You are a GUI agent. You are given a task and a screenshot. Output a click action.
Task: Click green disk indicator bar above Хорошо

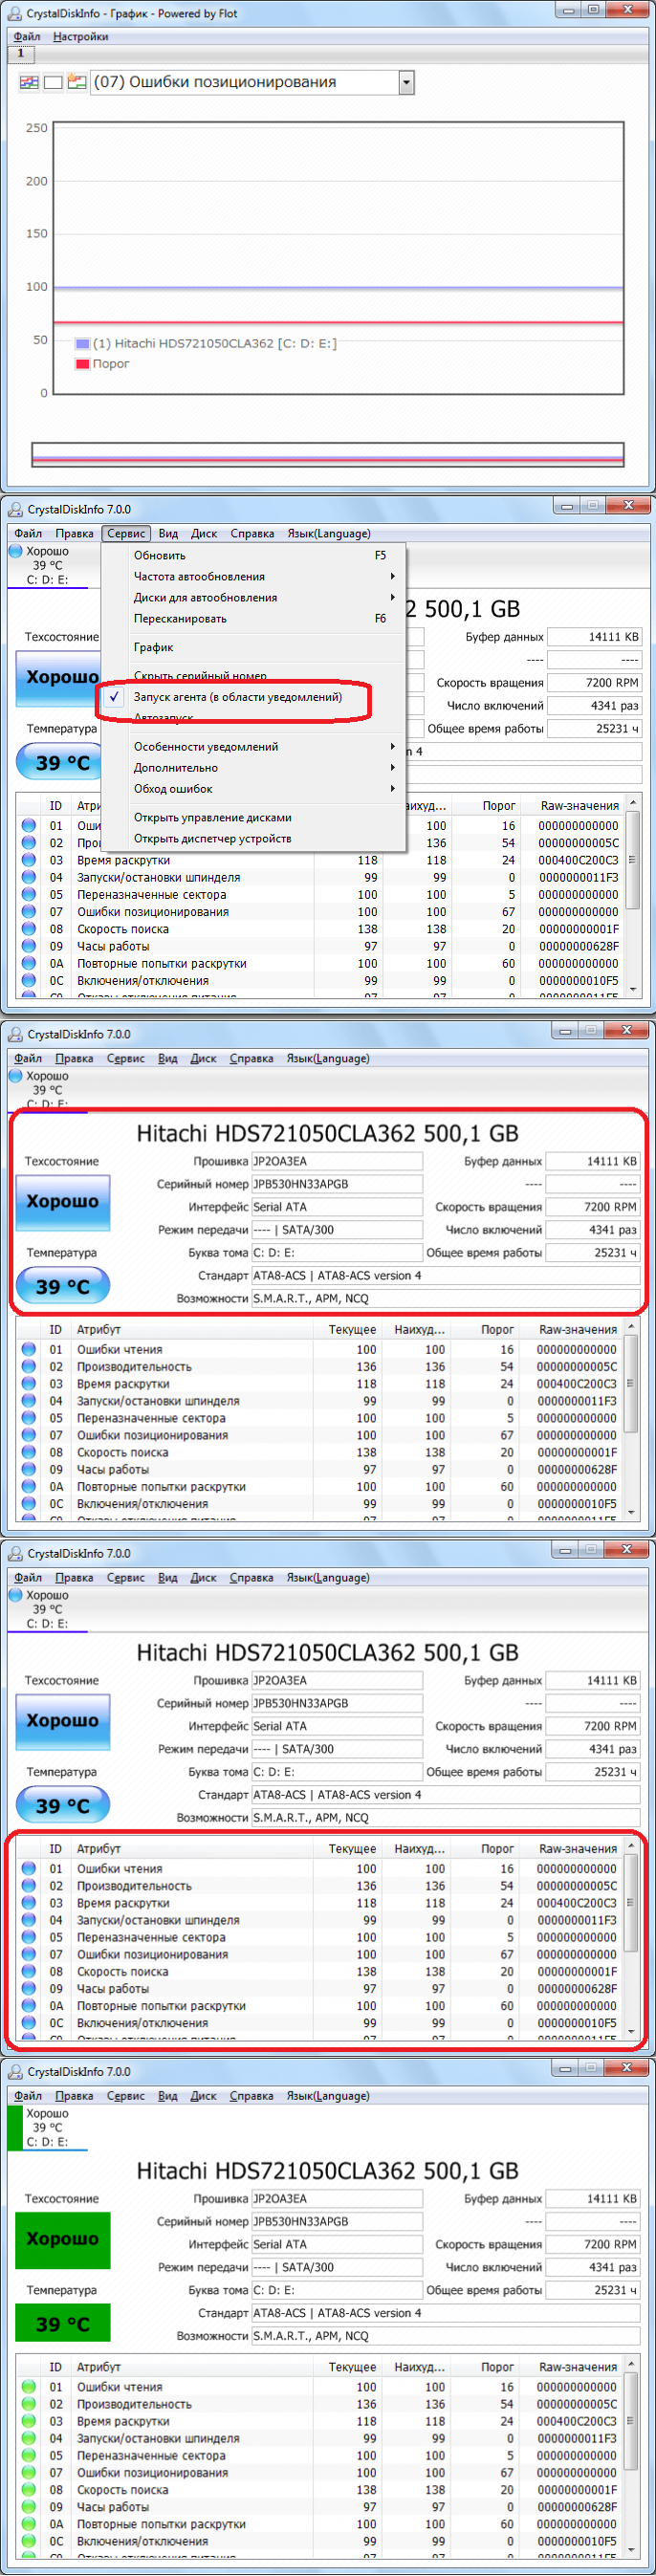15,2127
